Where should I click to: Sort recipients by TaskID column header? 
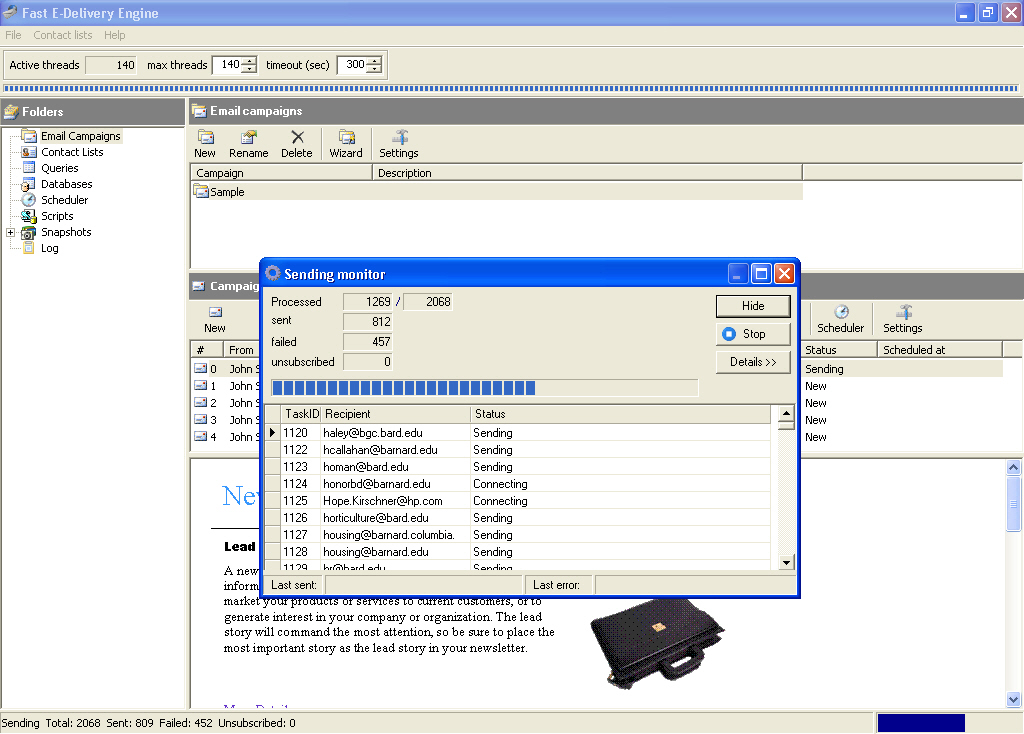point(302,414)
